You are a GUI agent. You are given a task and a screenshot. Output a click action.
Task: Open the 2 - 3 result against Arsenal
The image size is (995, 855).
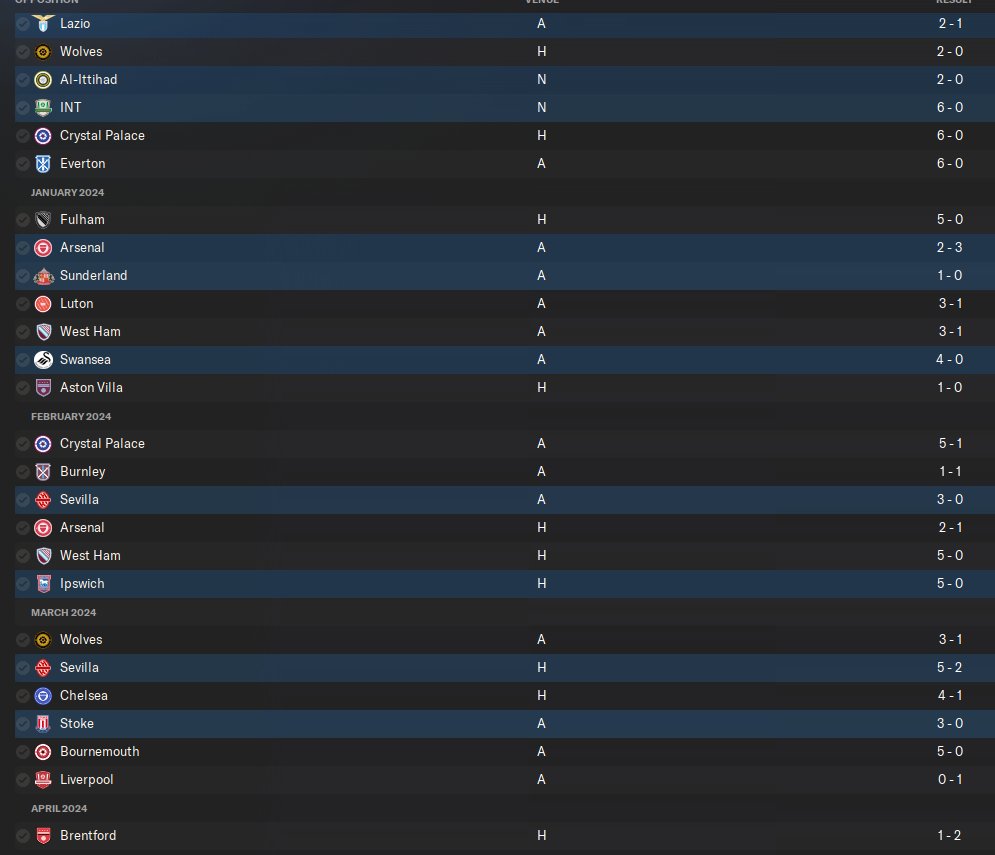[x=949, y=248]
